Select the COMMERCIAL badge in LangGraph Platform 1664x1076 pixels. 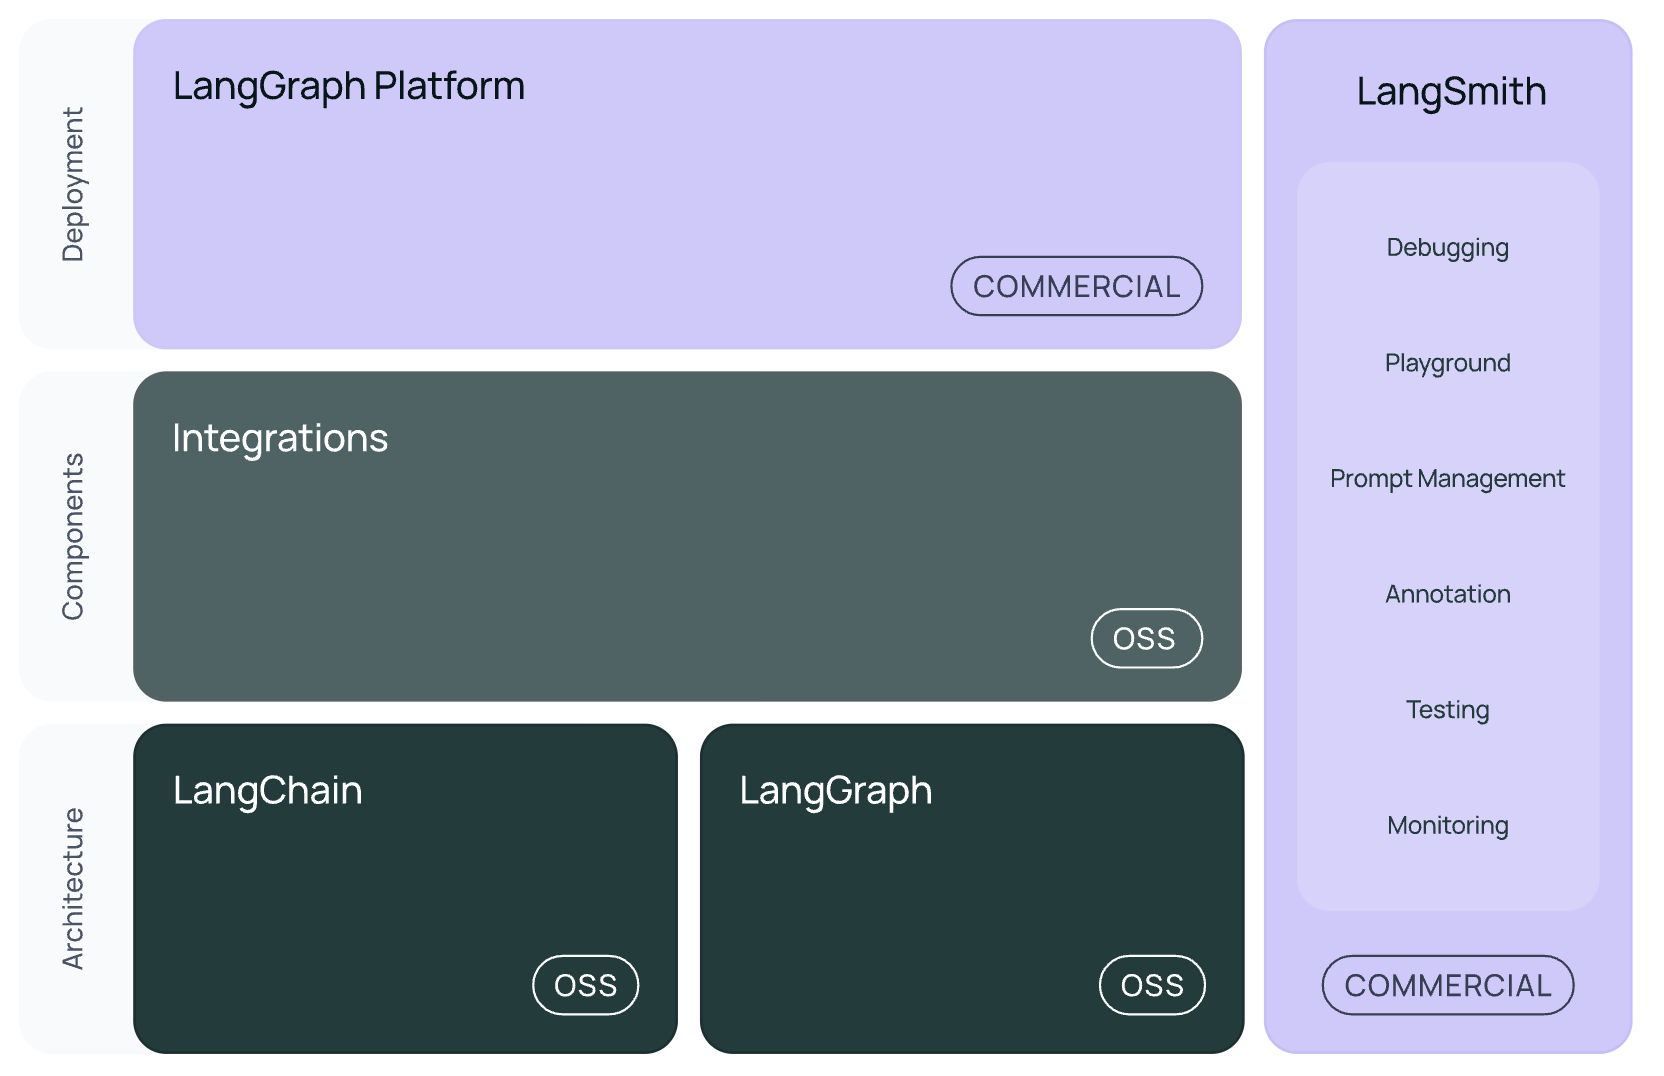[1077, 286]
